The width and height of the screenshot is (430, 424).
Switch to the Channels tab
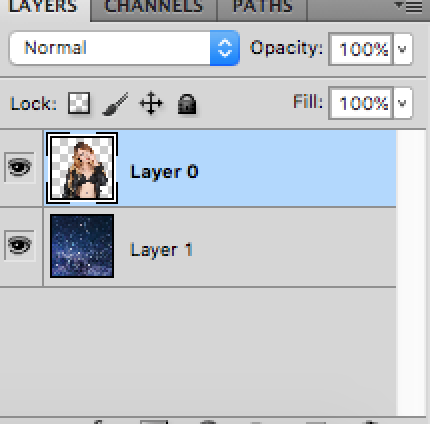pyautogui.click(x=154, y=7)
